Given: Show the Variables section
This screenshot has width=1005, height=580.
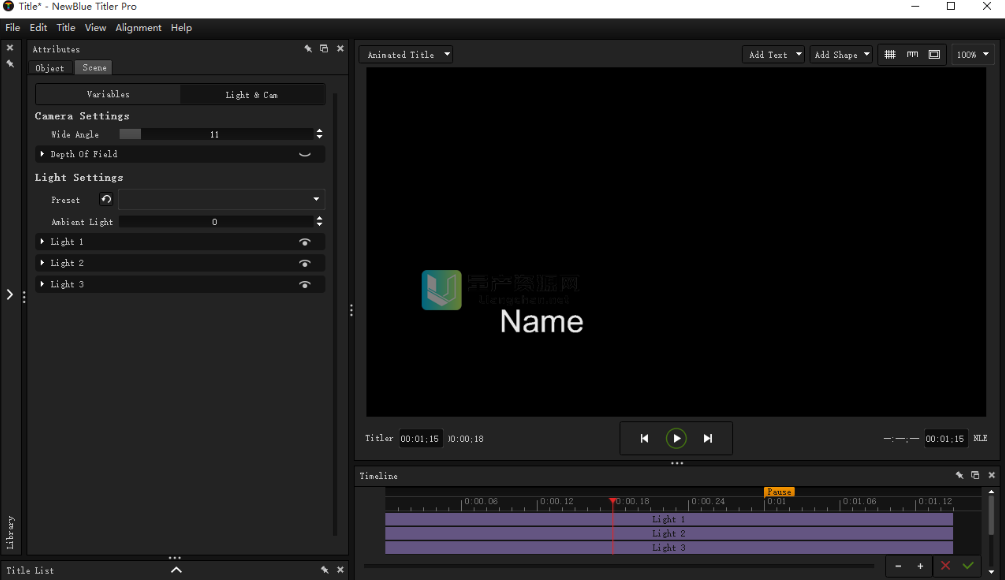Looking at the screenshot, I should 108,94.
